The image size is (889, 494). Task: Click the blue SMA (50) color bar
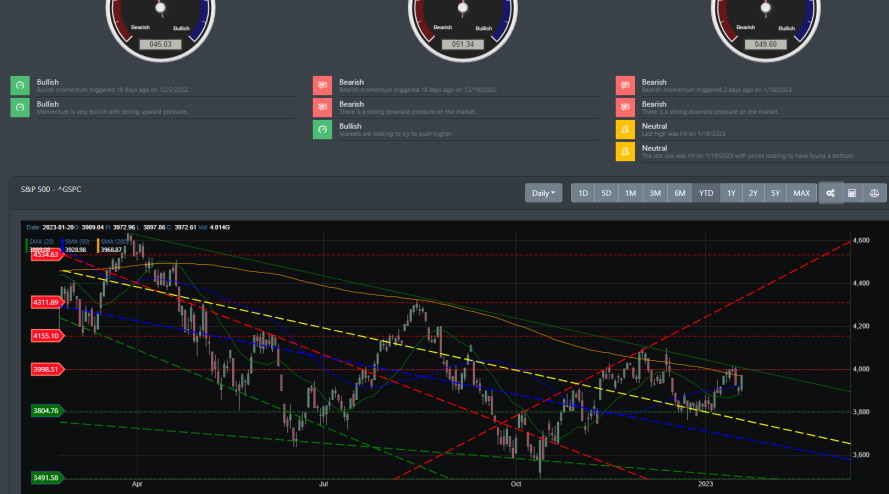pyautogui.click(x=62, y=245)
